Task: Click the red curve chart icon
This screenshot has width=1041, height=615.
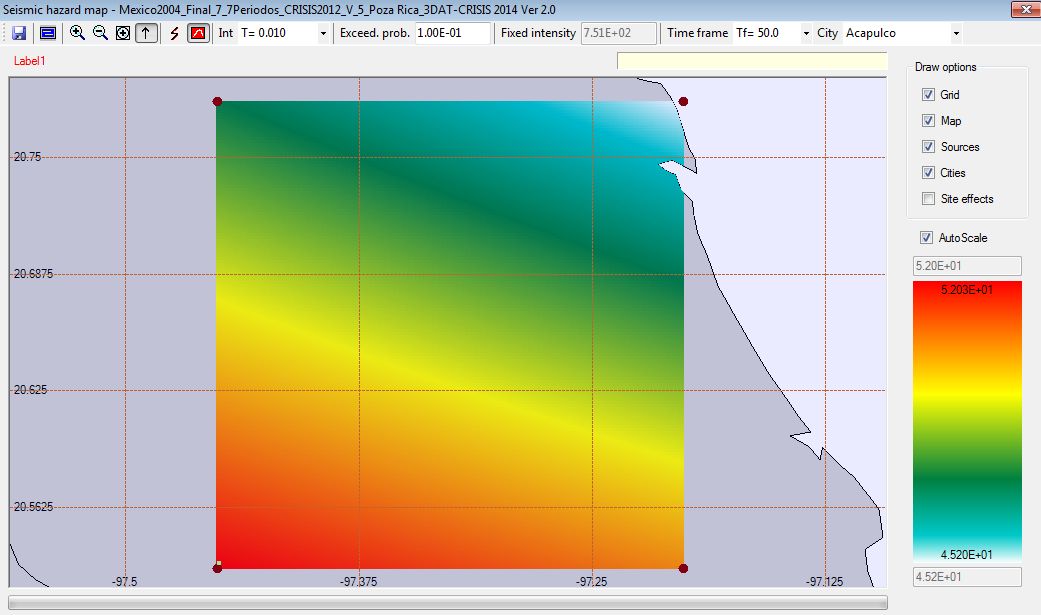Action: 198,33
